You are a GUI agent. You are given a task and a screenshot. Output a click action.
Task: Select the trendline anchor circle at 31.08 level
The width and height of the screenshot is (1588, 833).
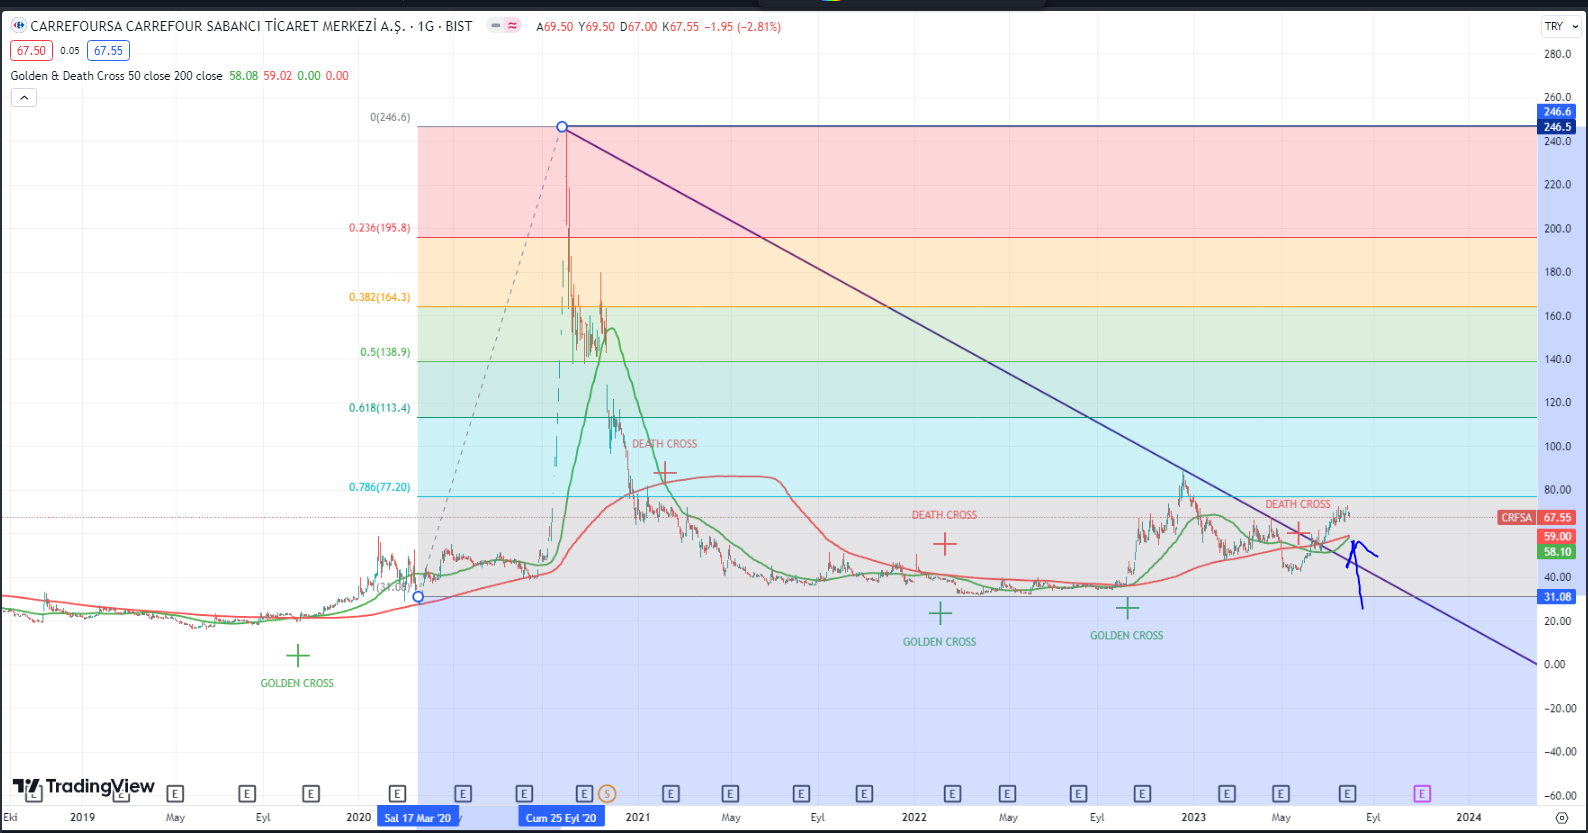418,597
